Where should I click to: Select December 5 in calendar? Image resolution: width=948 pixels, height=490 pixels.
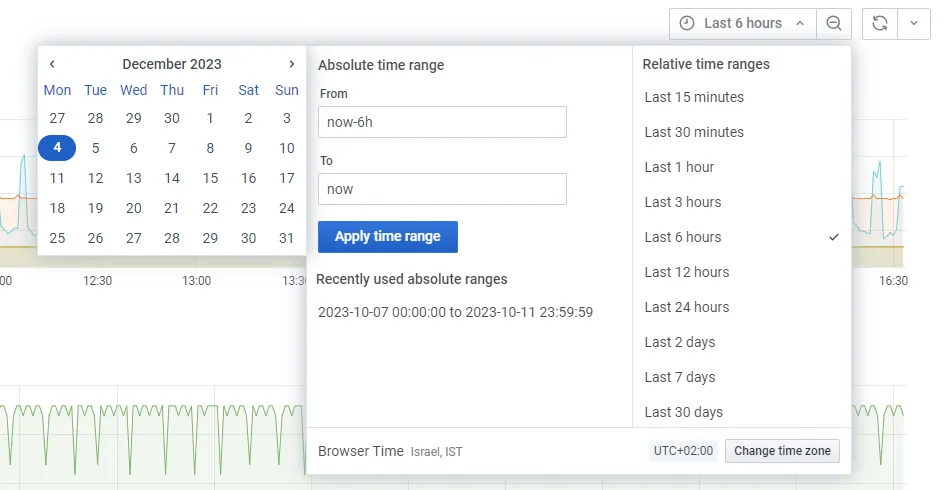[x=96, y=148]
